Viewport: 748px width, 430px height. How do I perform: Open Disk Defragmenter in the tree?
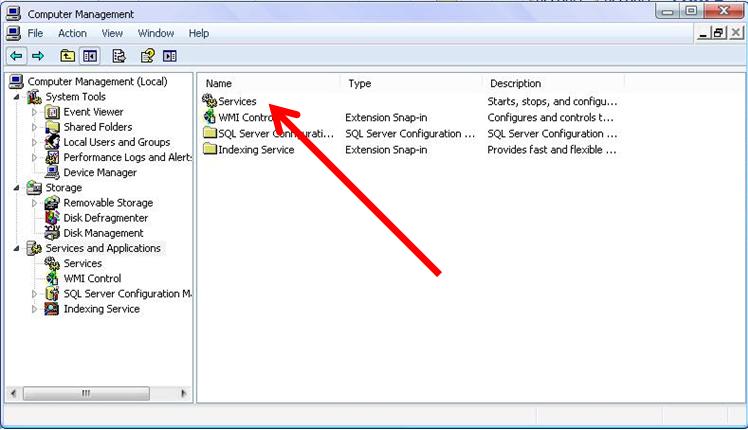(105, 218)
